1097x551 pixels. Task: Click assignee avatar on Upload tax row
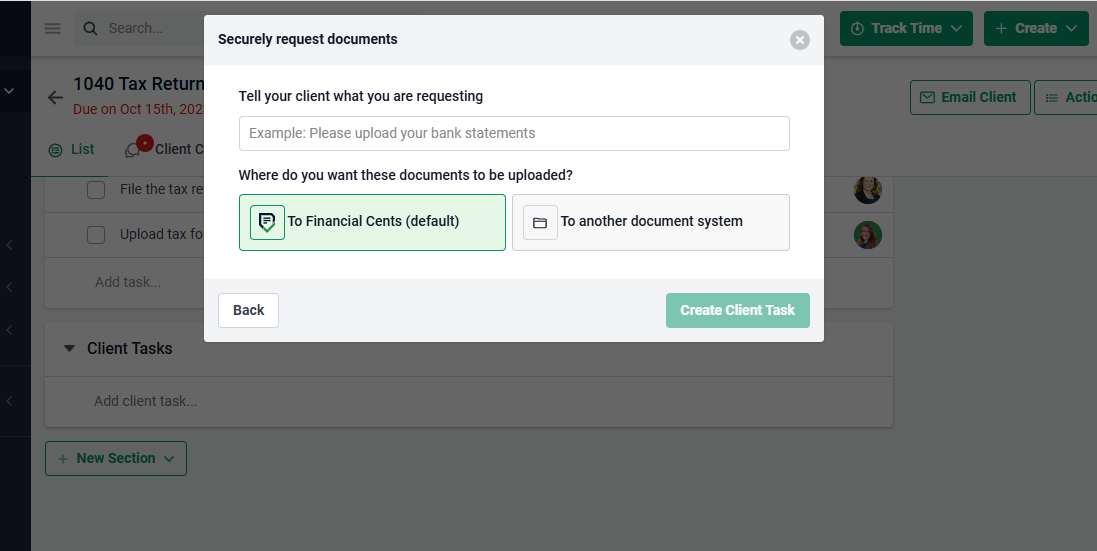(x=868, y=235)
